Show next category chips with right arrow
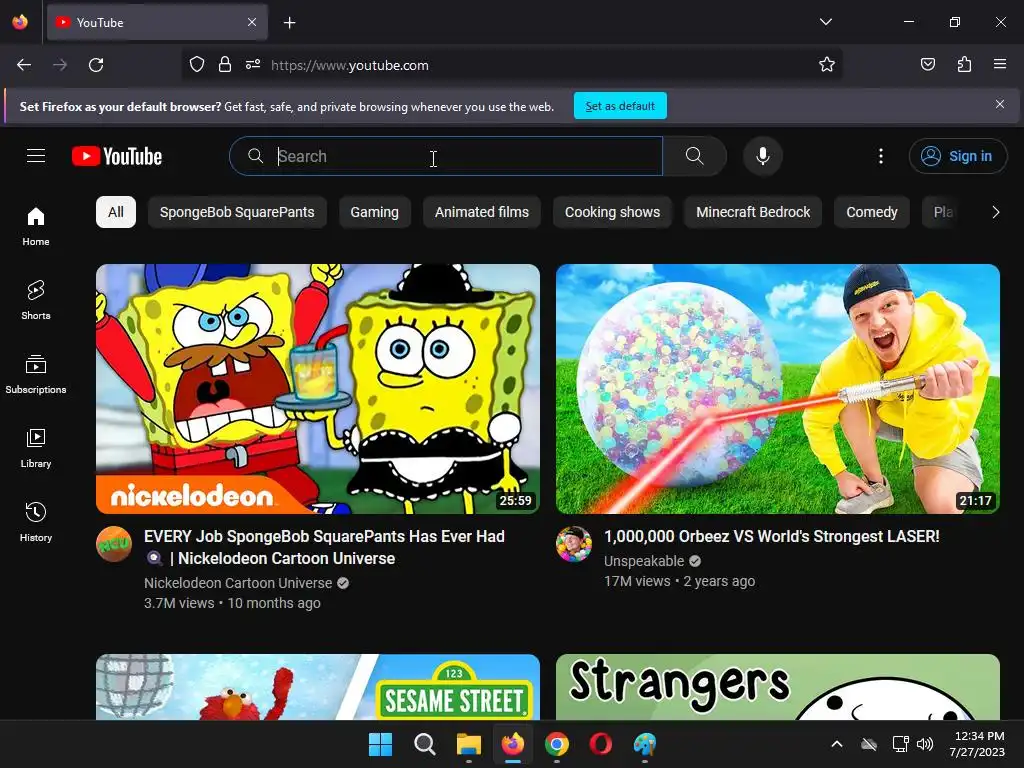The height and width of the screenshot is (768, 1024). (x=995, y=212)
